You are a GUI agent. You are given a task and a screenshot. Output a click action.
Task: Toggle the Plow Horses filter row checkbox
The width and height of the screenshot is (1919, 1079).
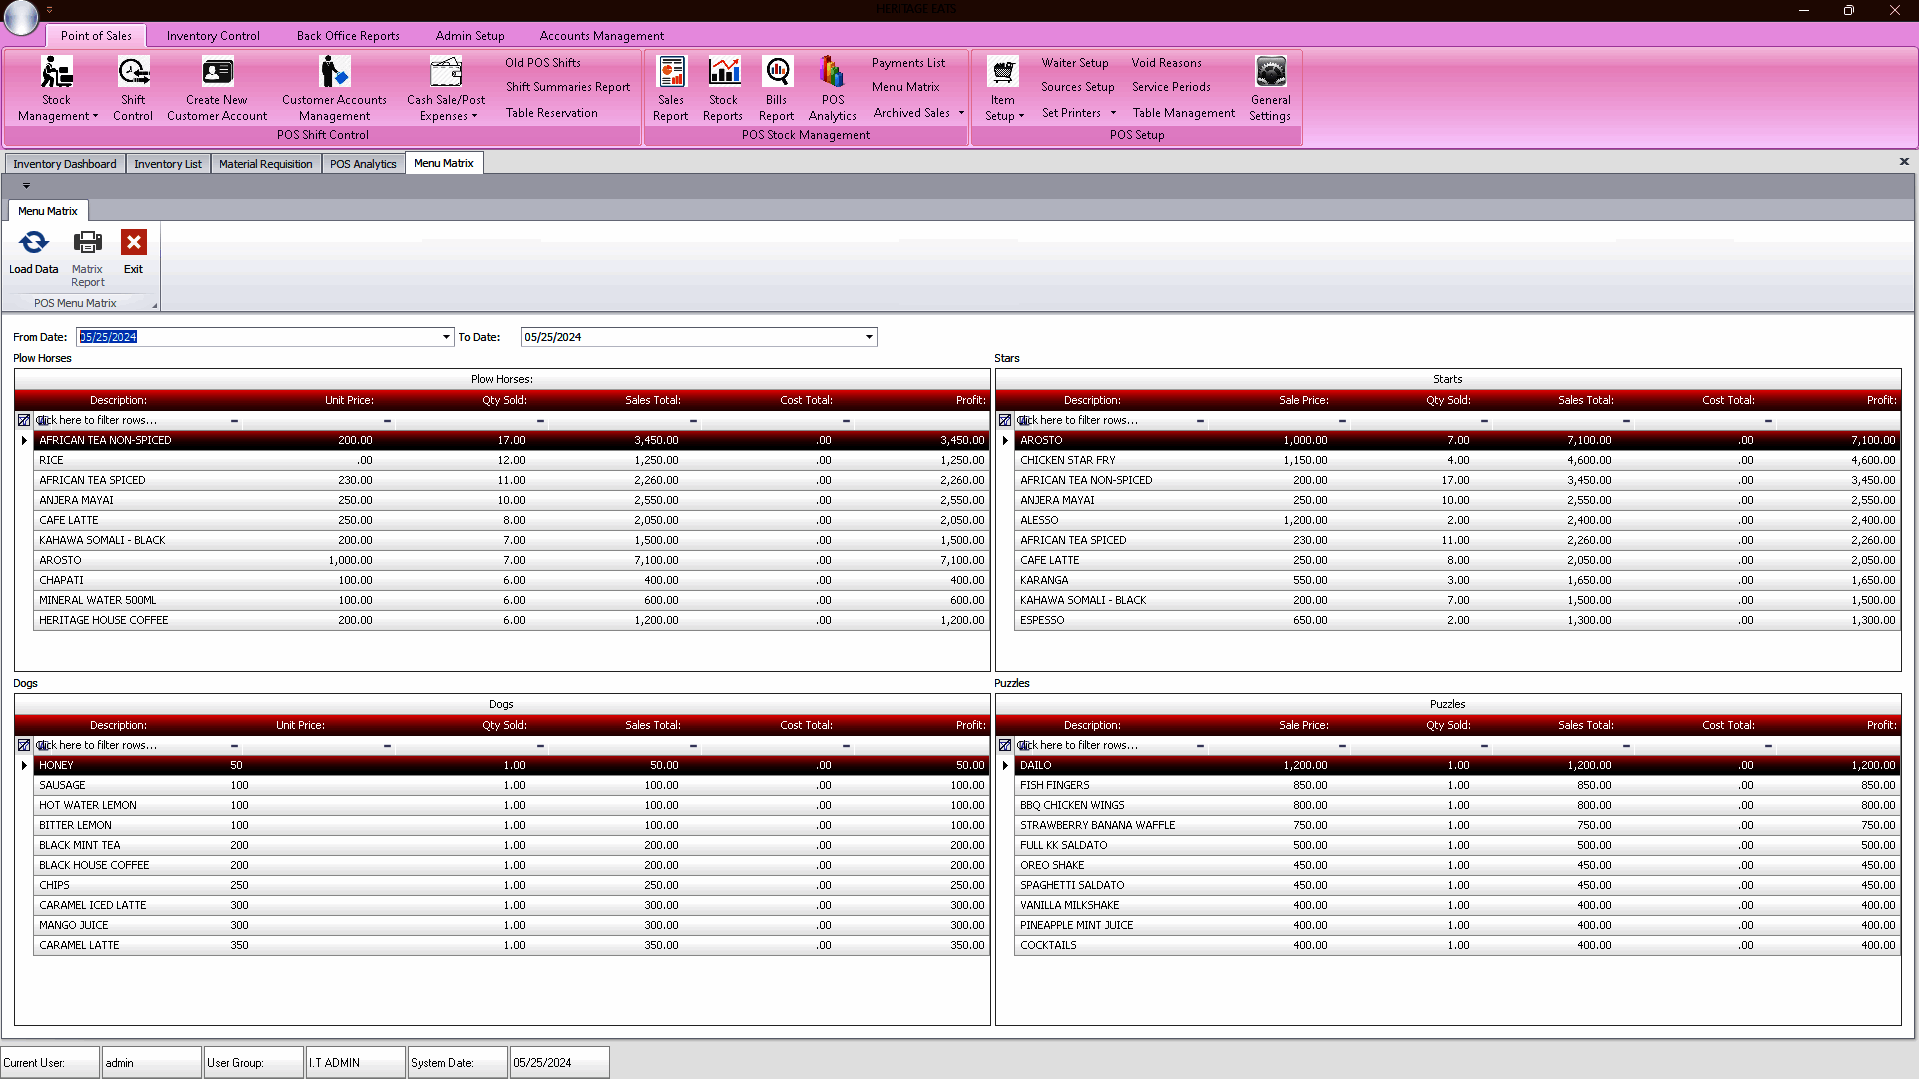click(24, 420)
